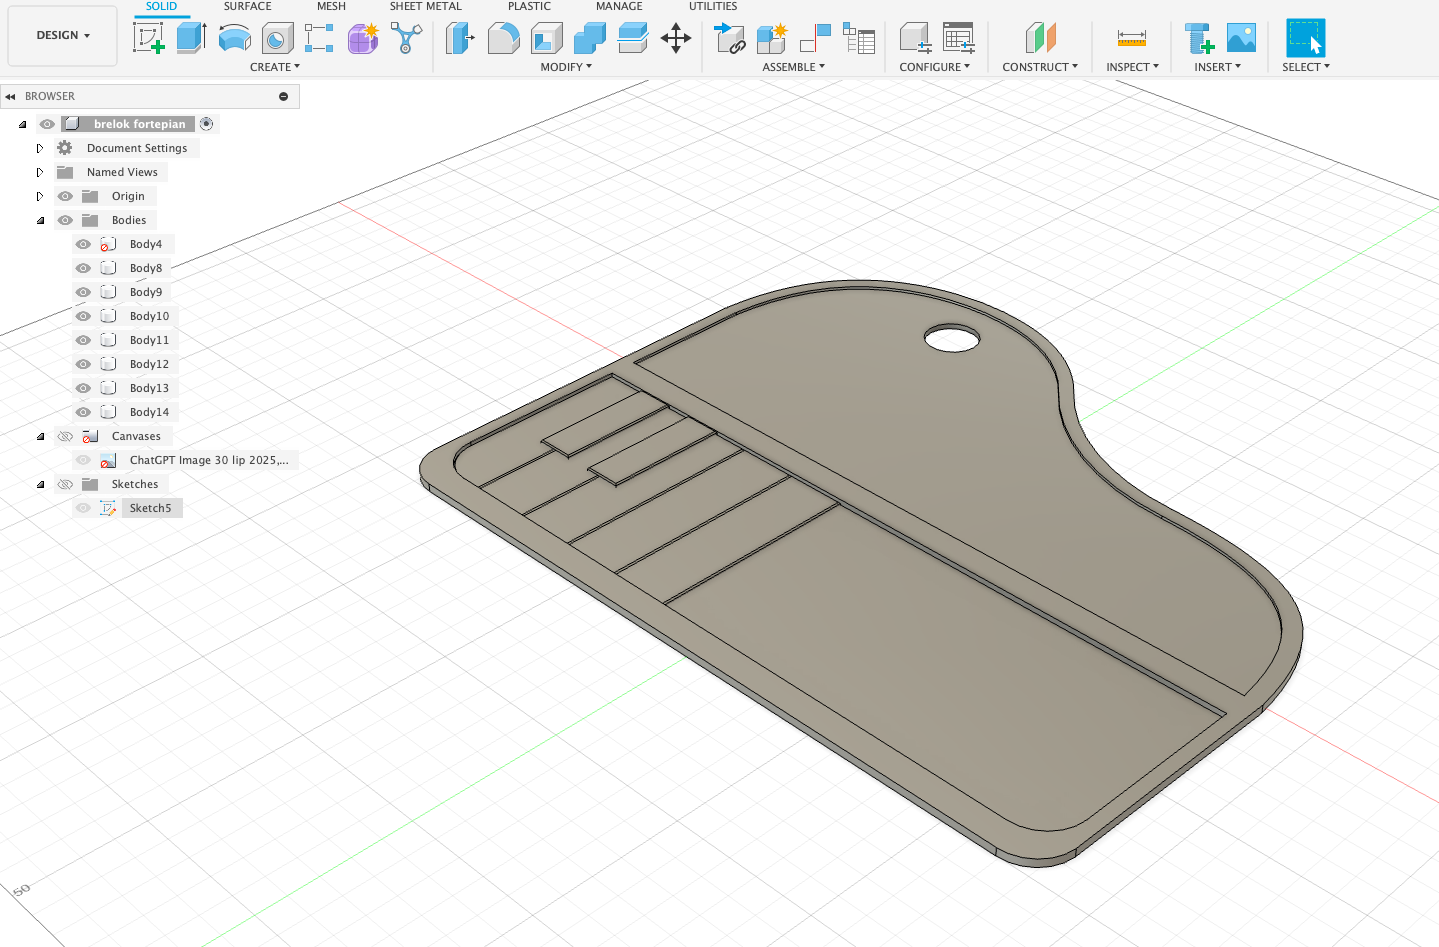Select the Press Pull tool
The image size is (1439, 947).
(x=459, y=38)
